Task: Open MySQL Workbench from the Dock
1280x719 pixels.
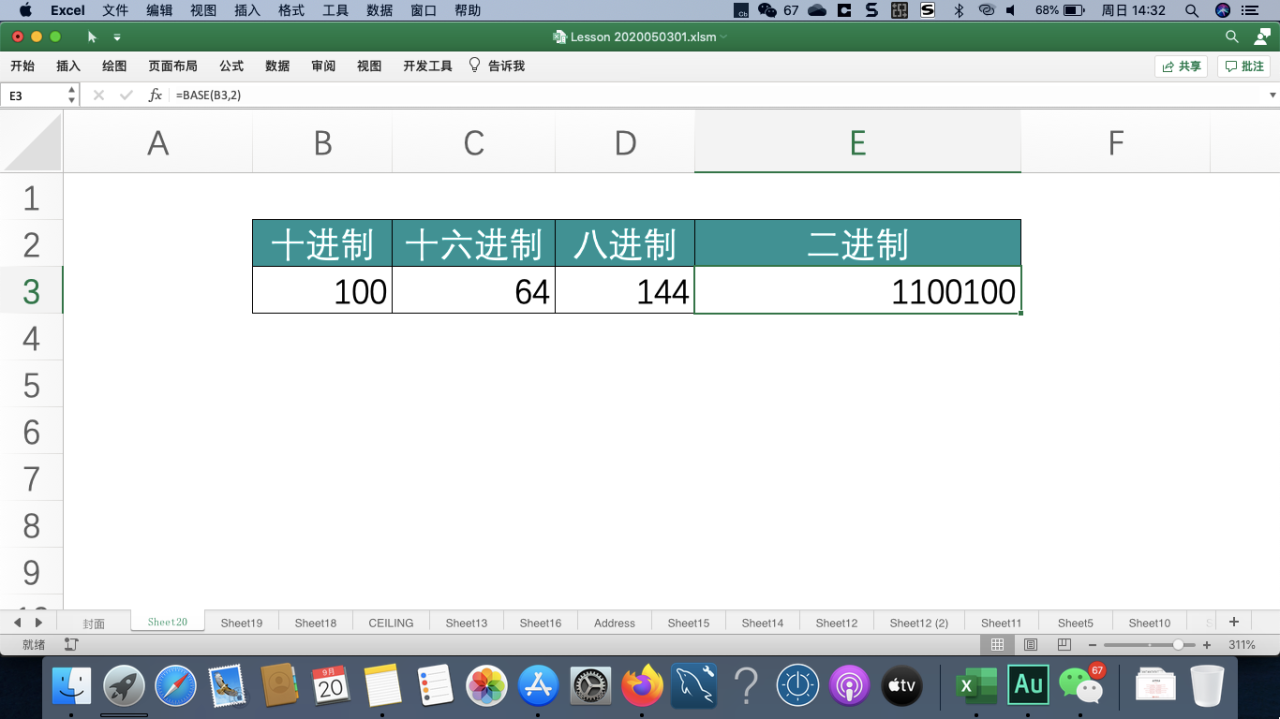Action: [x=695, y=685]
